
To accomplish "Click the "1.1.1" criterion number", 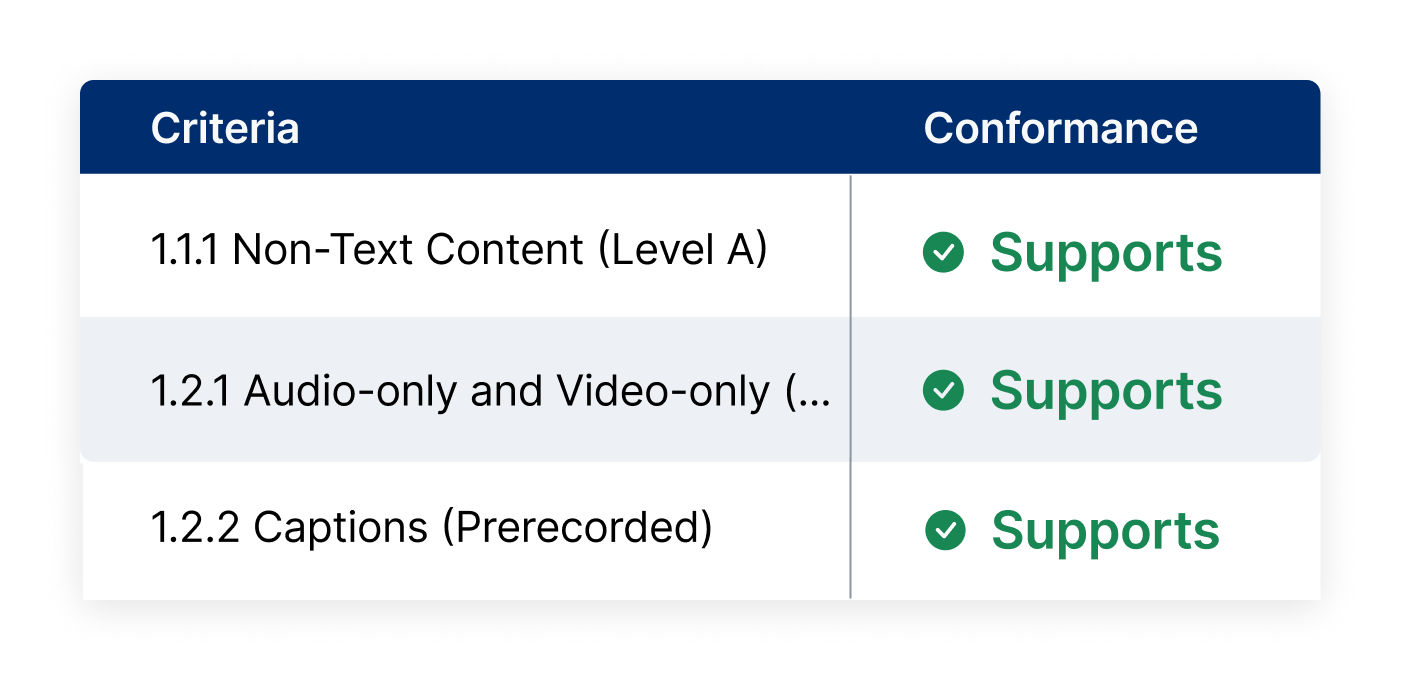I will coord(186,251).
